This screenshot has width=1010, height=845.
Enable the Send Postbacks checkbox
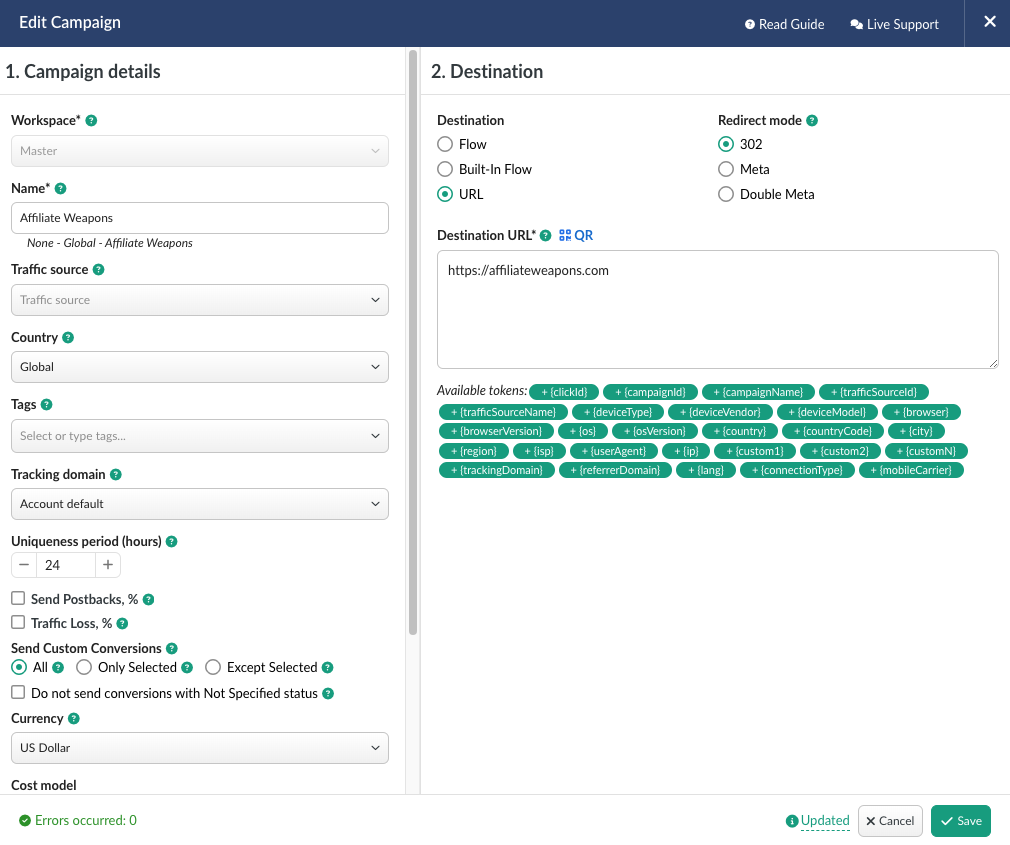(18, 599)
